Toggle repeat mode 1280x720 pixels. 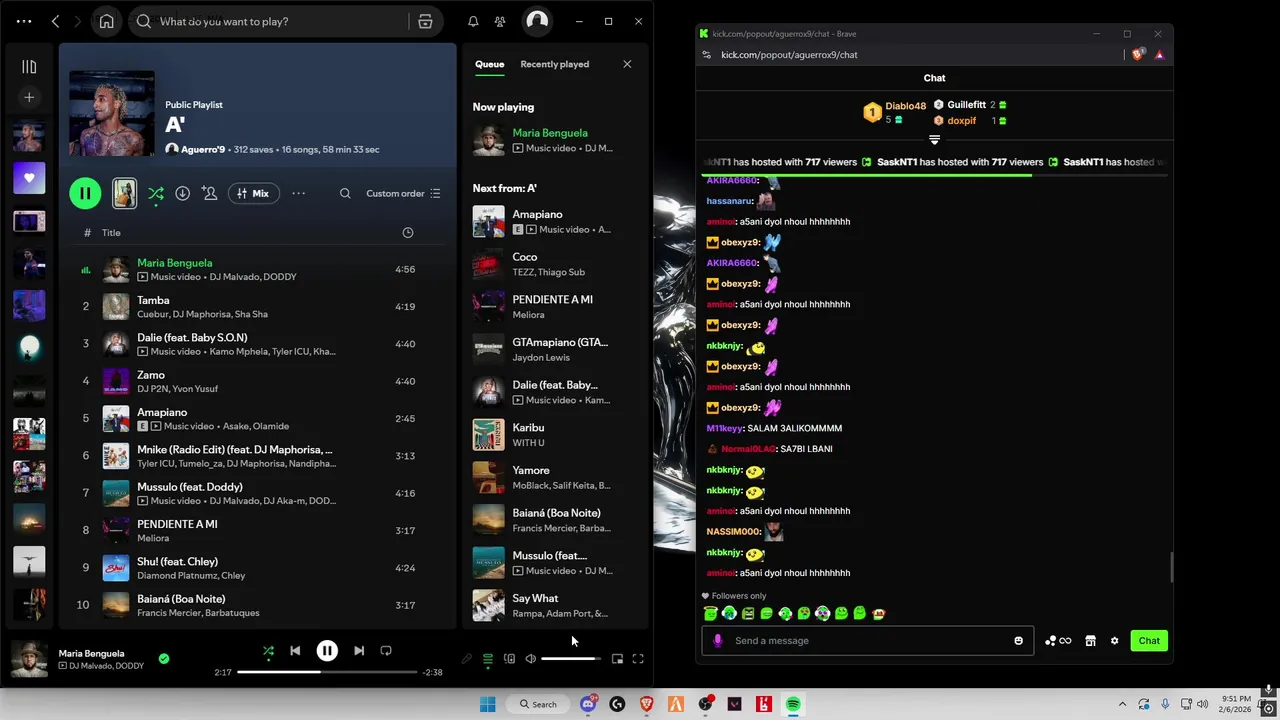(386, 651)
